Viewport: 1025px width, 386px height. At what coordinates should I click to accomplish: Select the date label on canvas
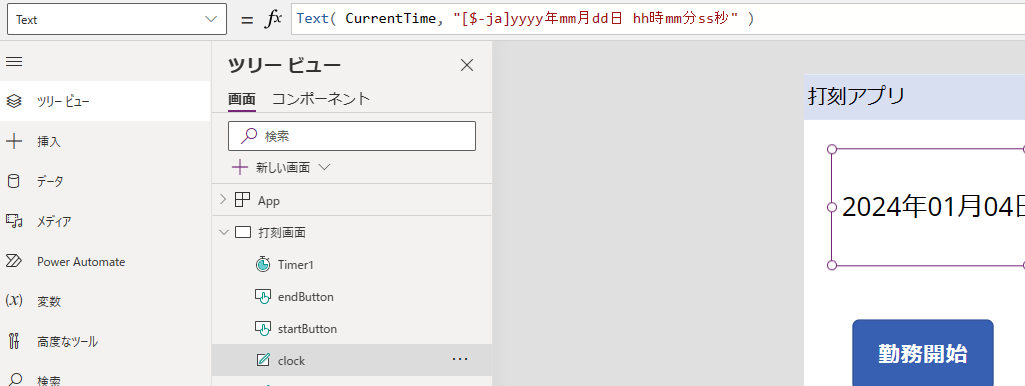(x=928, y=207)
